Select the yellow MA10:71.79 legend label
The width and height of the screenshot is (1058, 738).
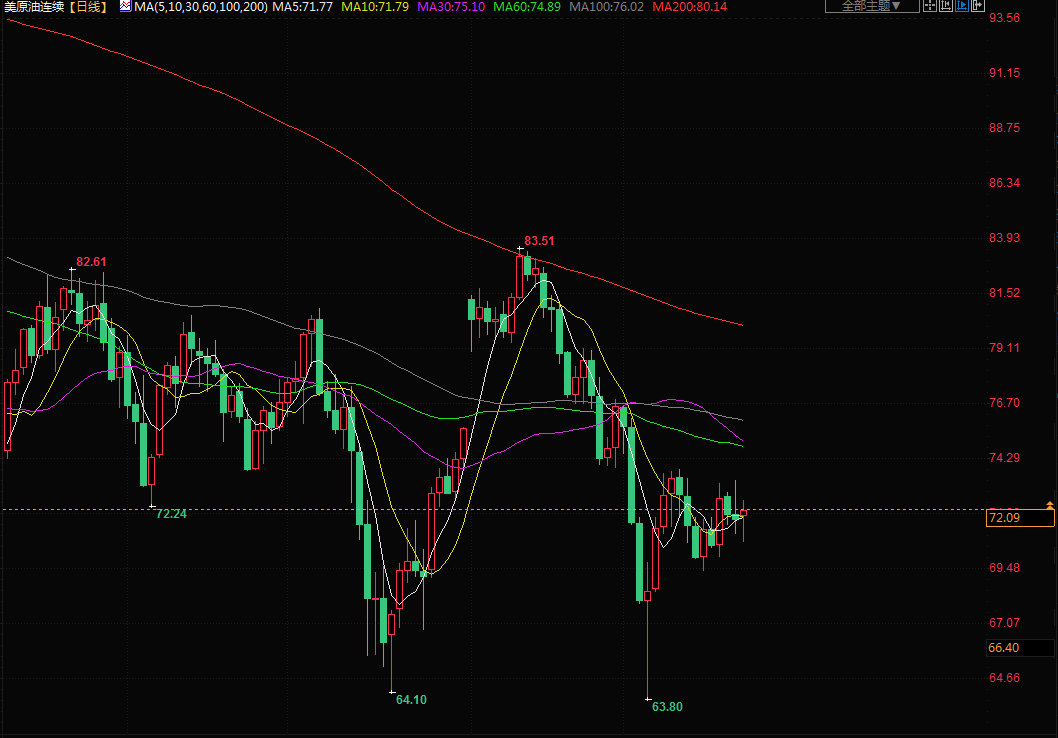coord(375,7)
